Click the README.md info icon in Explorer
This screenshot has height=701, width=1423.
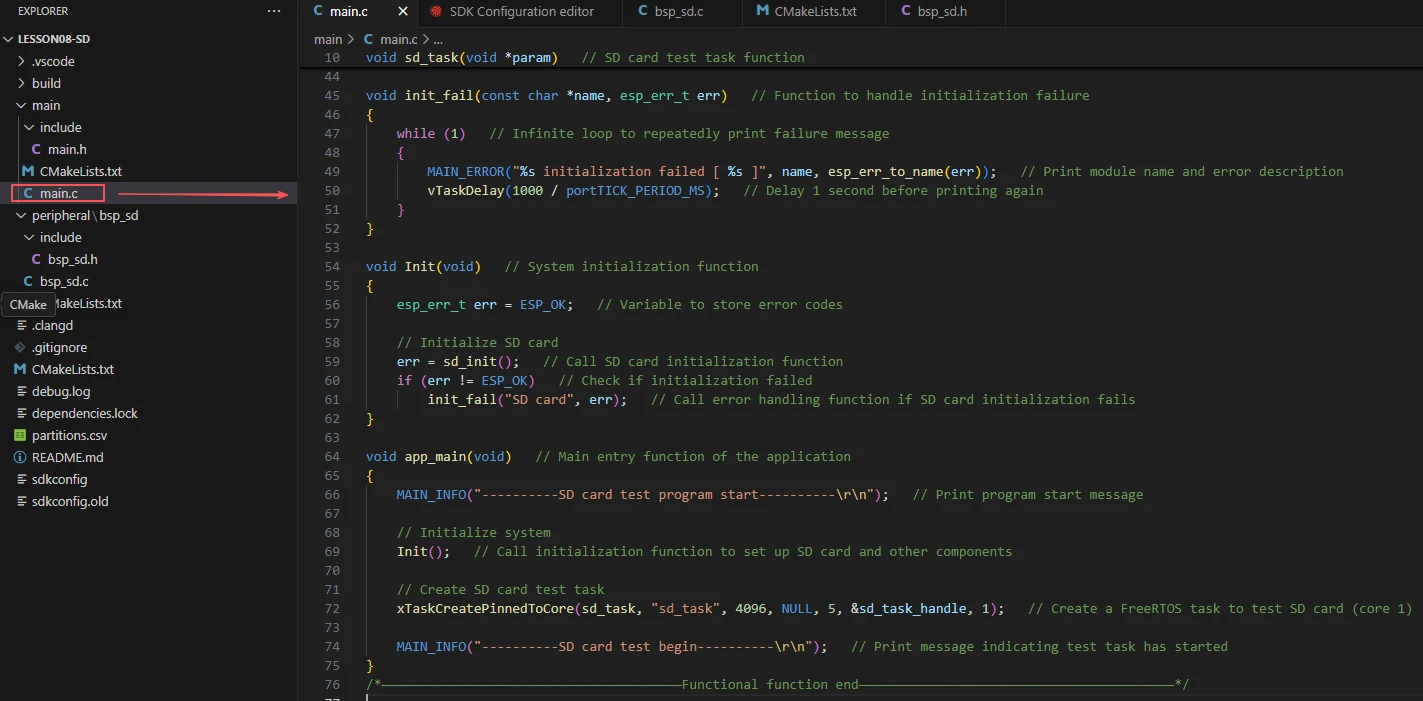click(20, 458)
